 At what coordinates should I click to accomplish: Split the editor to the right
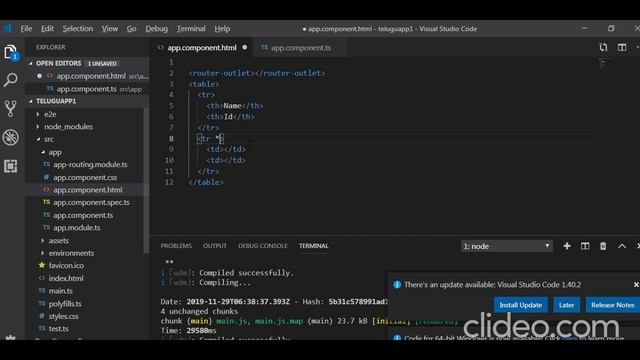coord(622,47)
